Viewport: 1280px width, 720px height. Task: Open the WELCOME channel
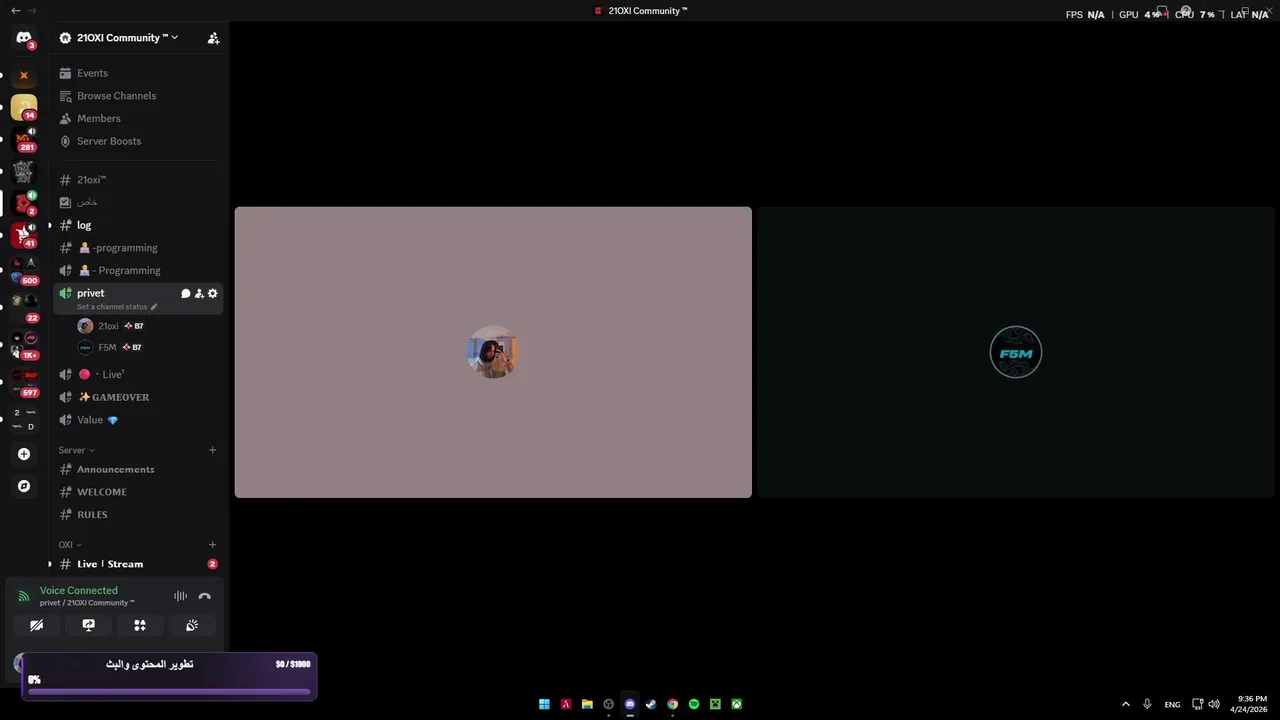pos(138,492)
